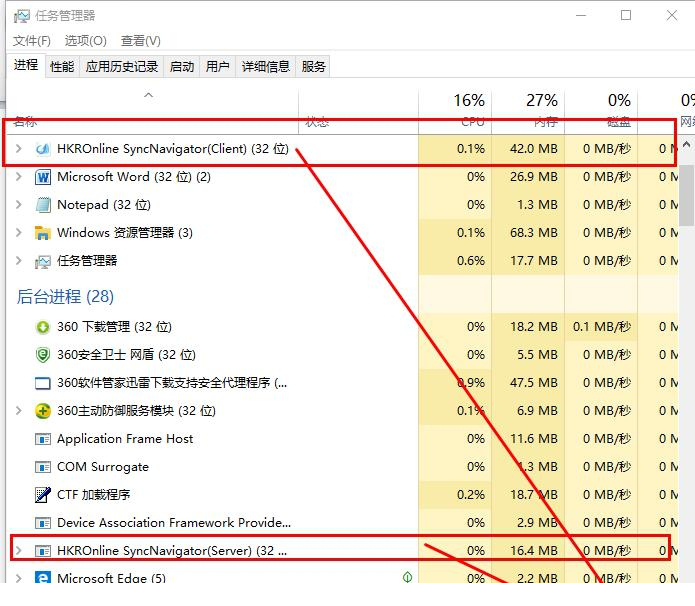
Task: Expand the Microsoft Edge process group
Action: tap(19, 578)
